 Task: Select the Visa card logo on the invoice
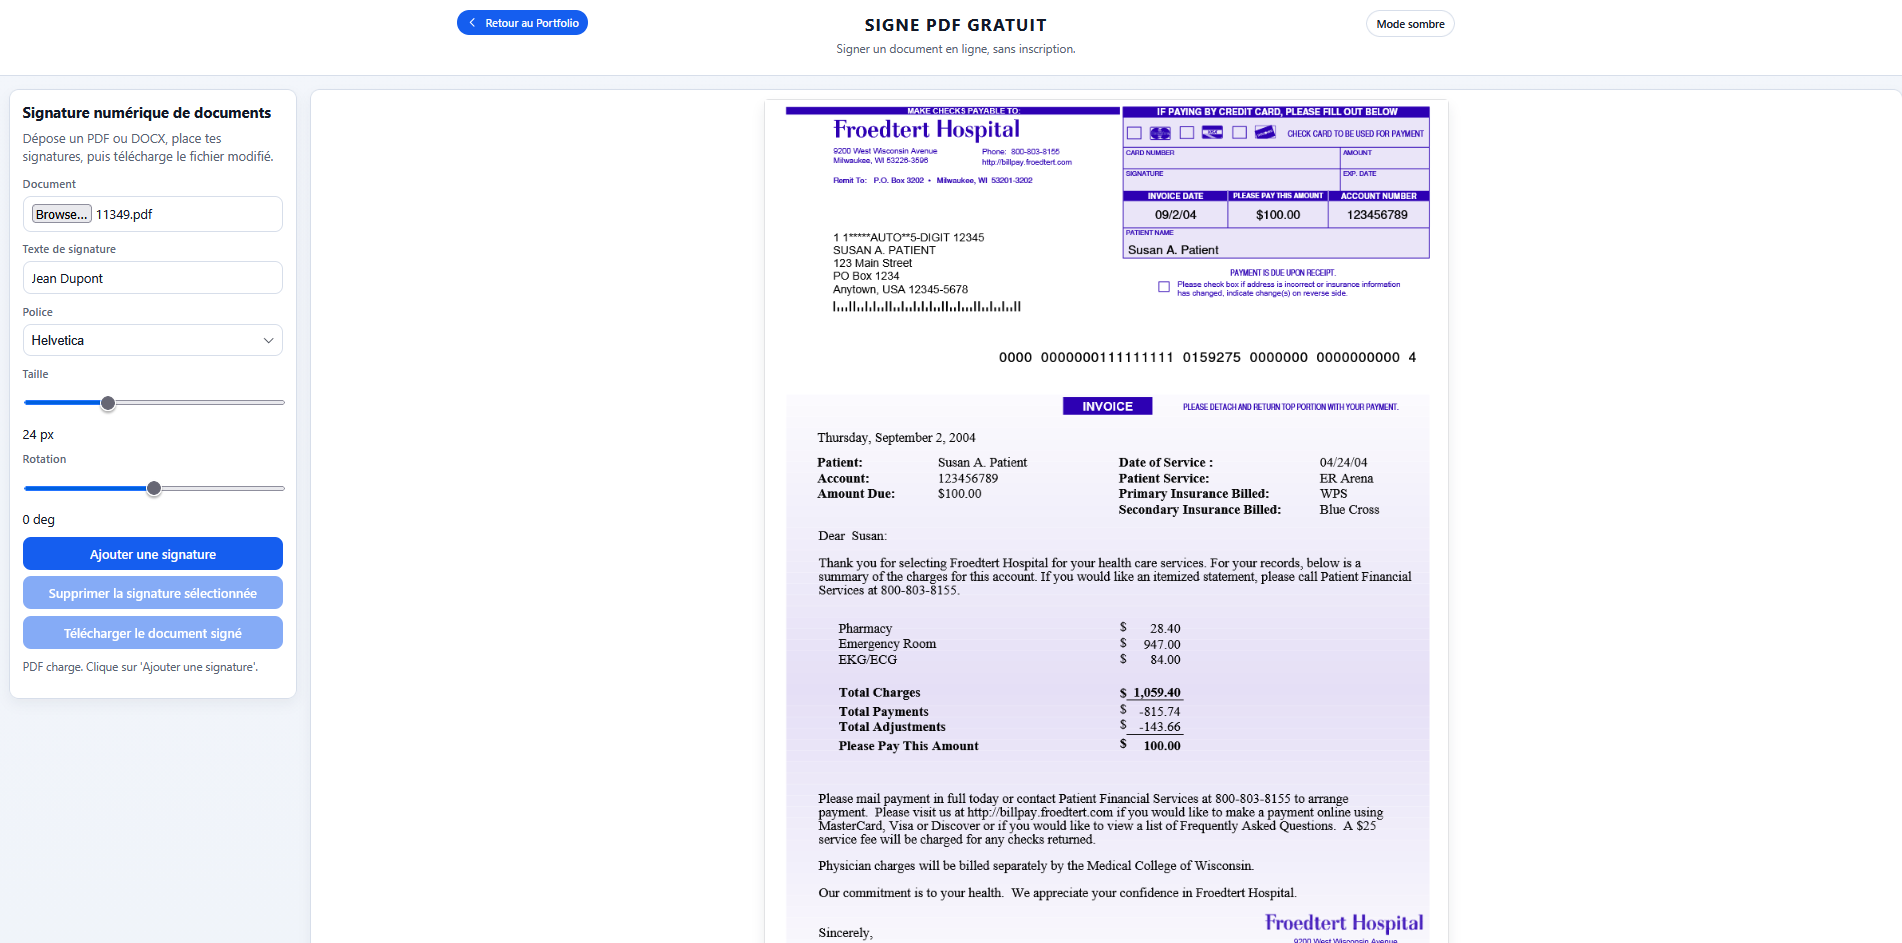(1212, 132)
